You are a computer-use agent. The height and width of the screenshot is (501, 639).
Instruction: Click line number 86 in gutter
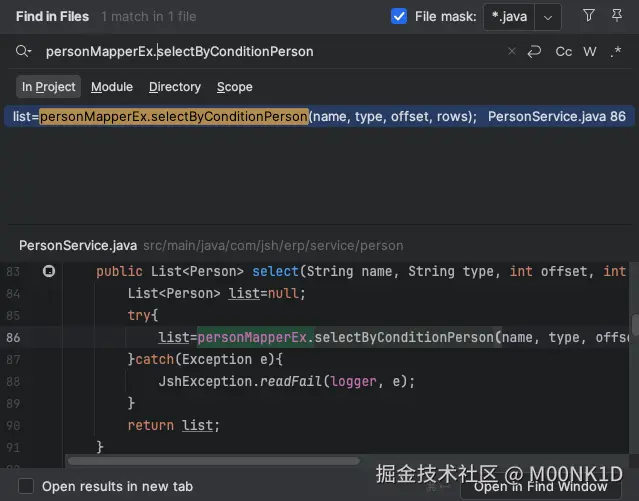click(13, 338)
